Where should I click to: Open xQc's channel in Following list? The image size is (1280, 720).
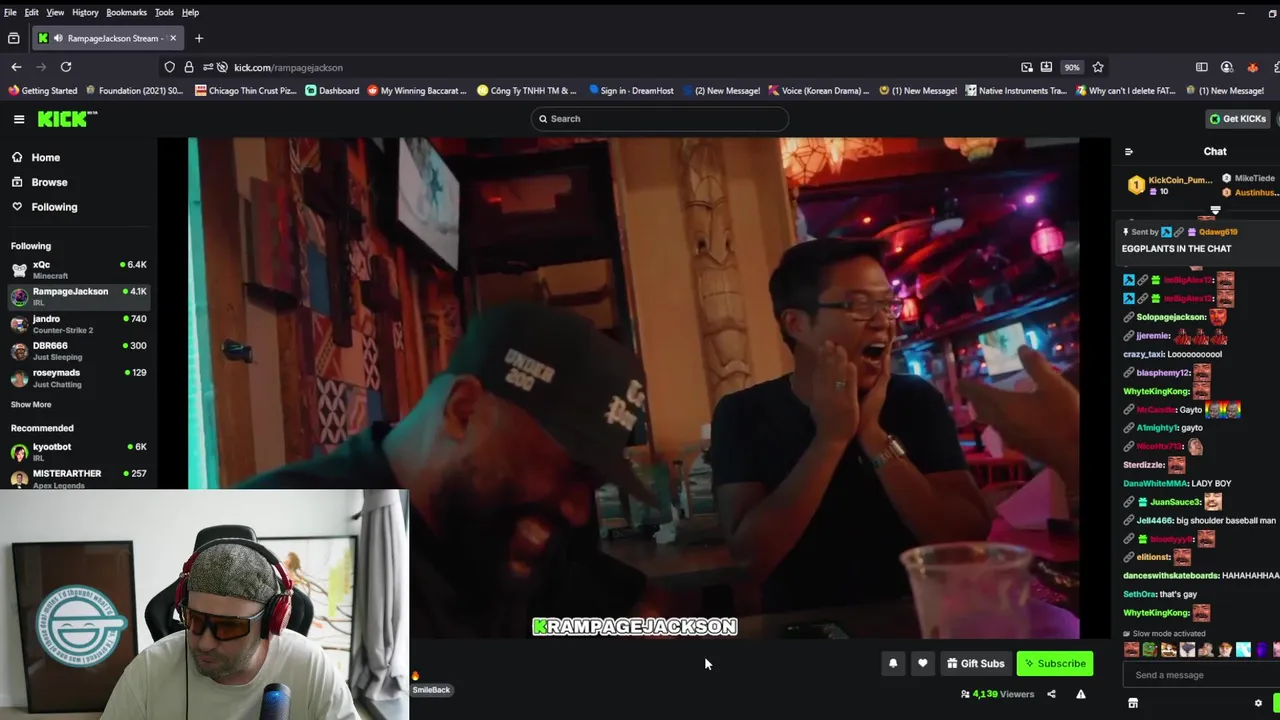[78, 269]
